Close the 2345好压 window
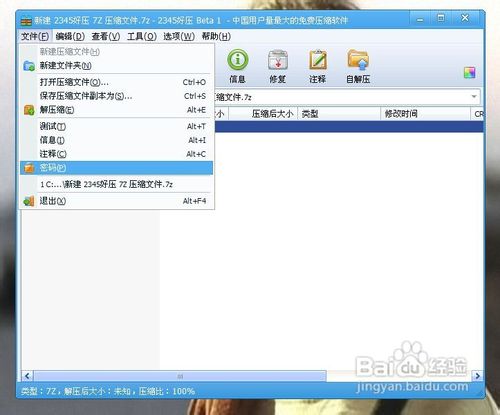The width and height of the screenshot is (500, 415). (x=465, y=18)
